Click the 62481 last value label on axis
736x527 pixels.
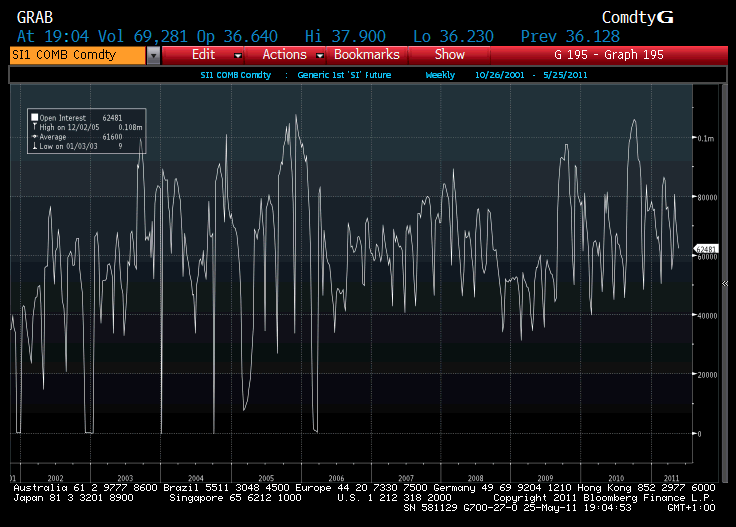[x=706, y=248]
